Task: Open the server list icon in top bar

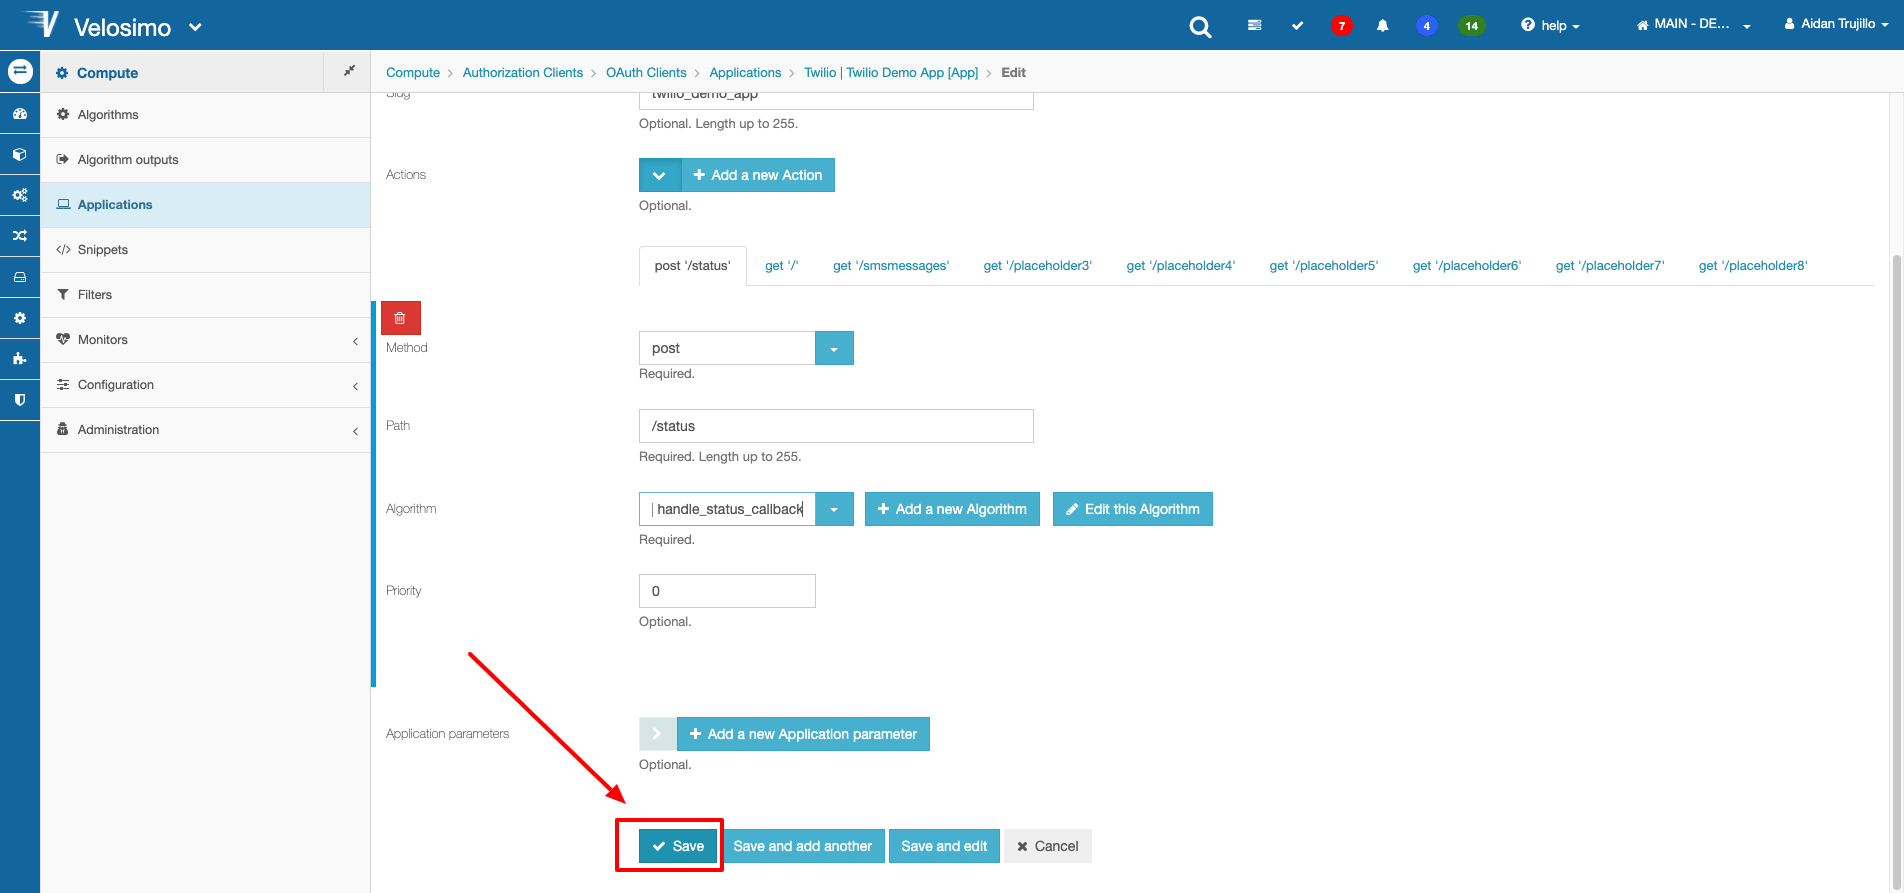Action: [x=1254, y=25]
